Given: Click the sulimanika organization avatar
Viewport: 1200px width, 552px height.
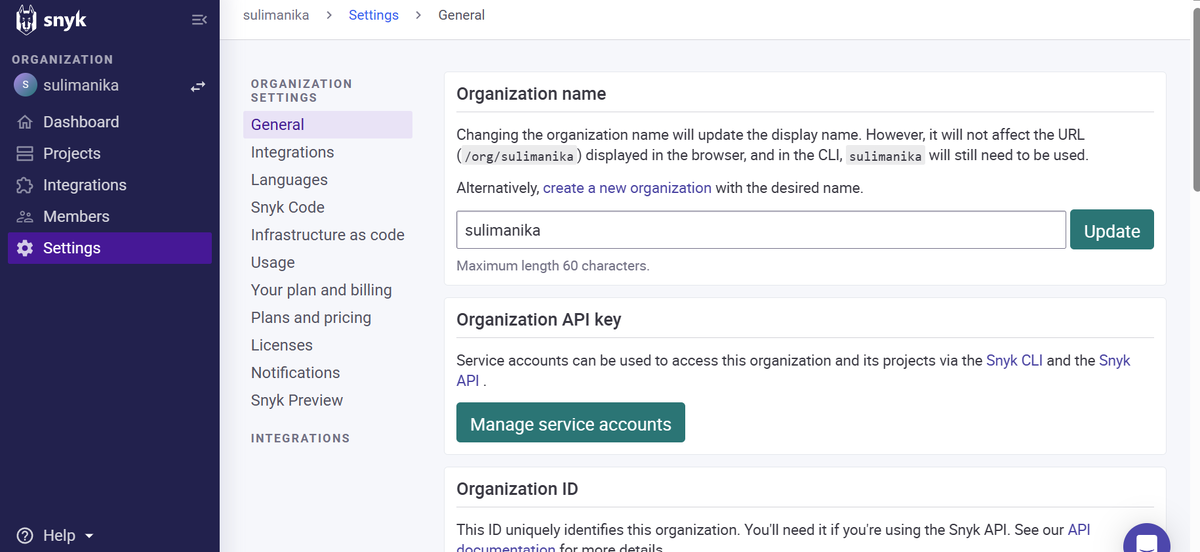Looking at the screenshot, I should click(25, 86).
